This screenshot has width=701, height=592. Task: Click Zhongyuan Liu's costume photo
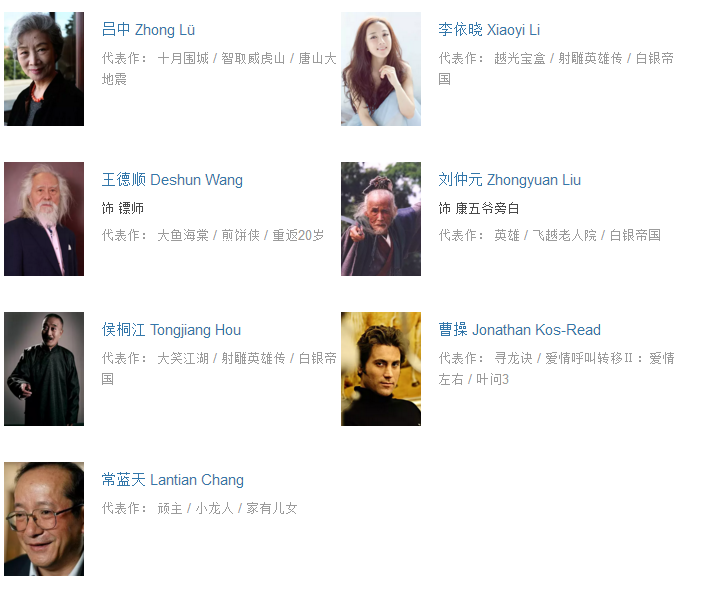(381, 219)
